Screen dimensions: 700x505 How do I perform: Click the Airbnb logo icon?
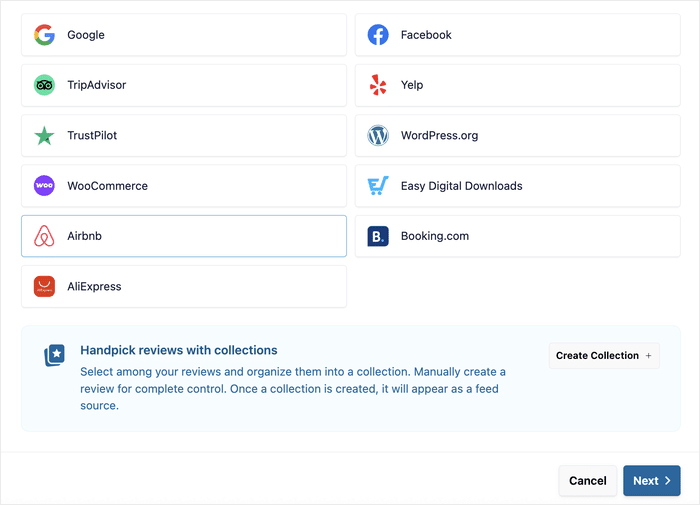point(44,236)
